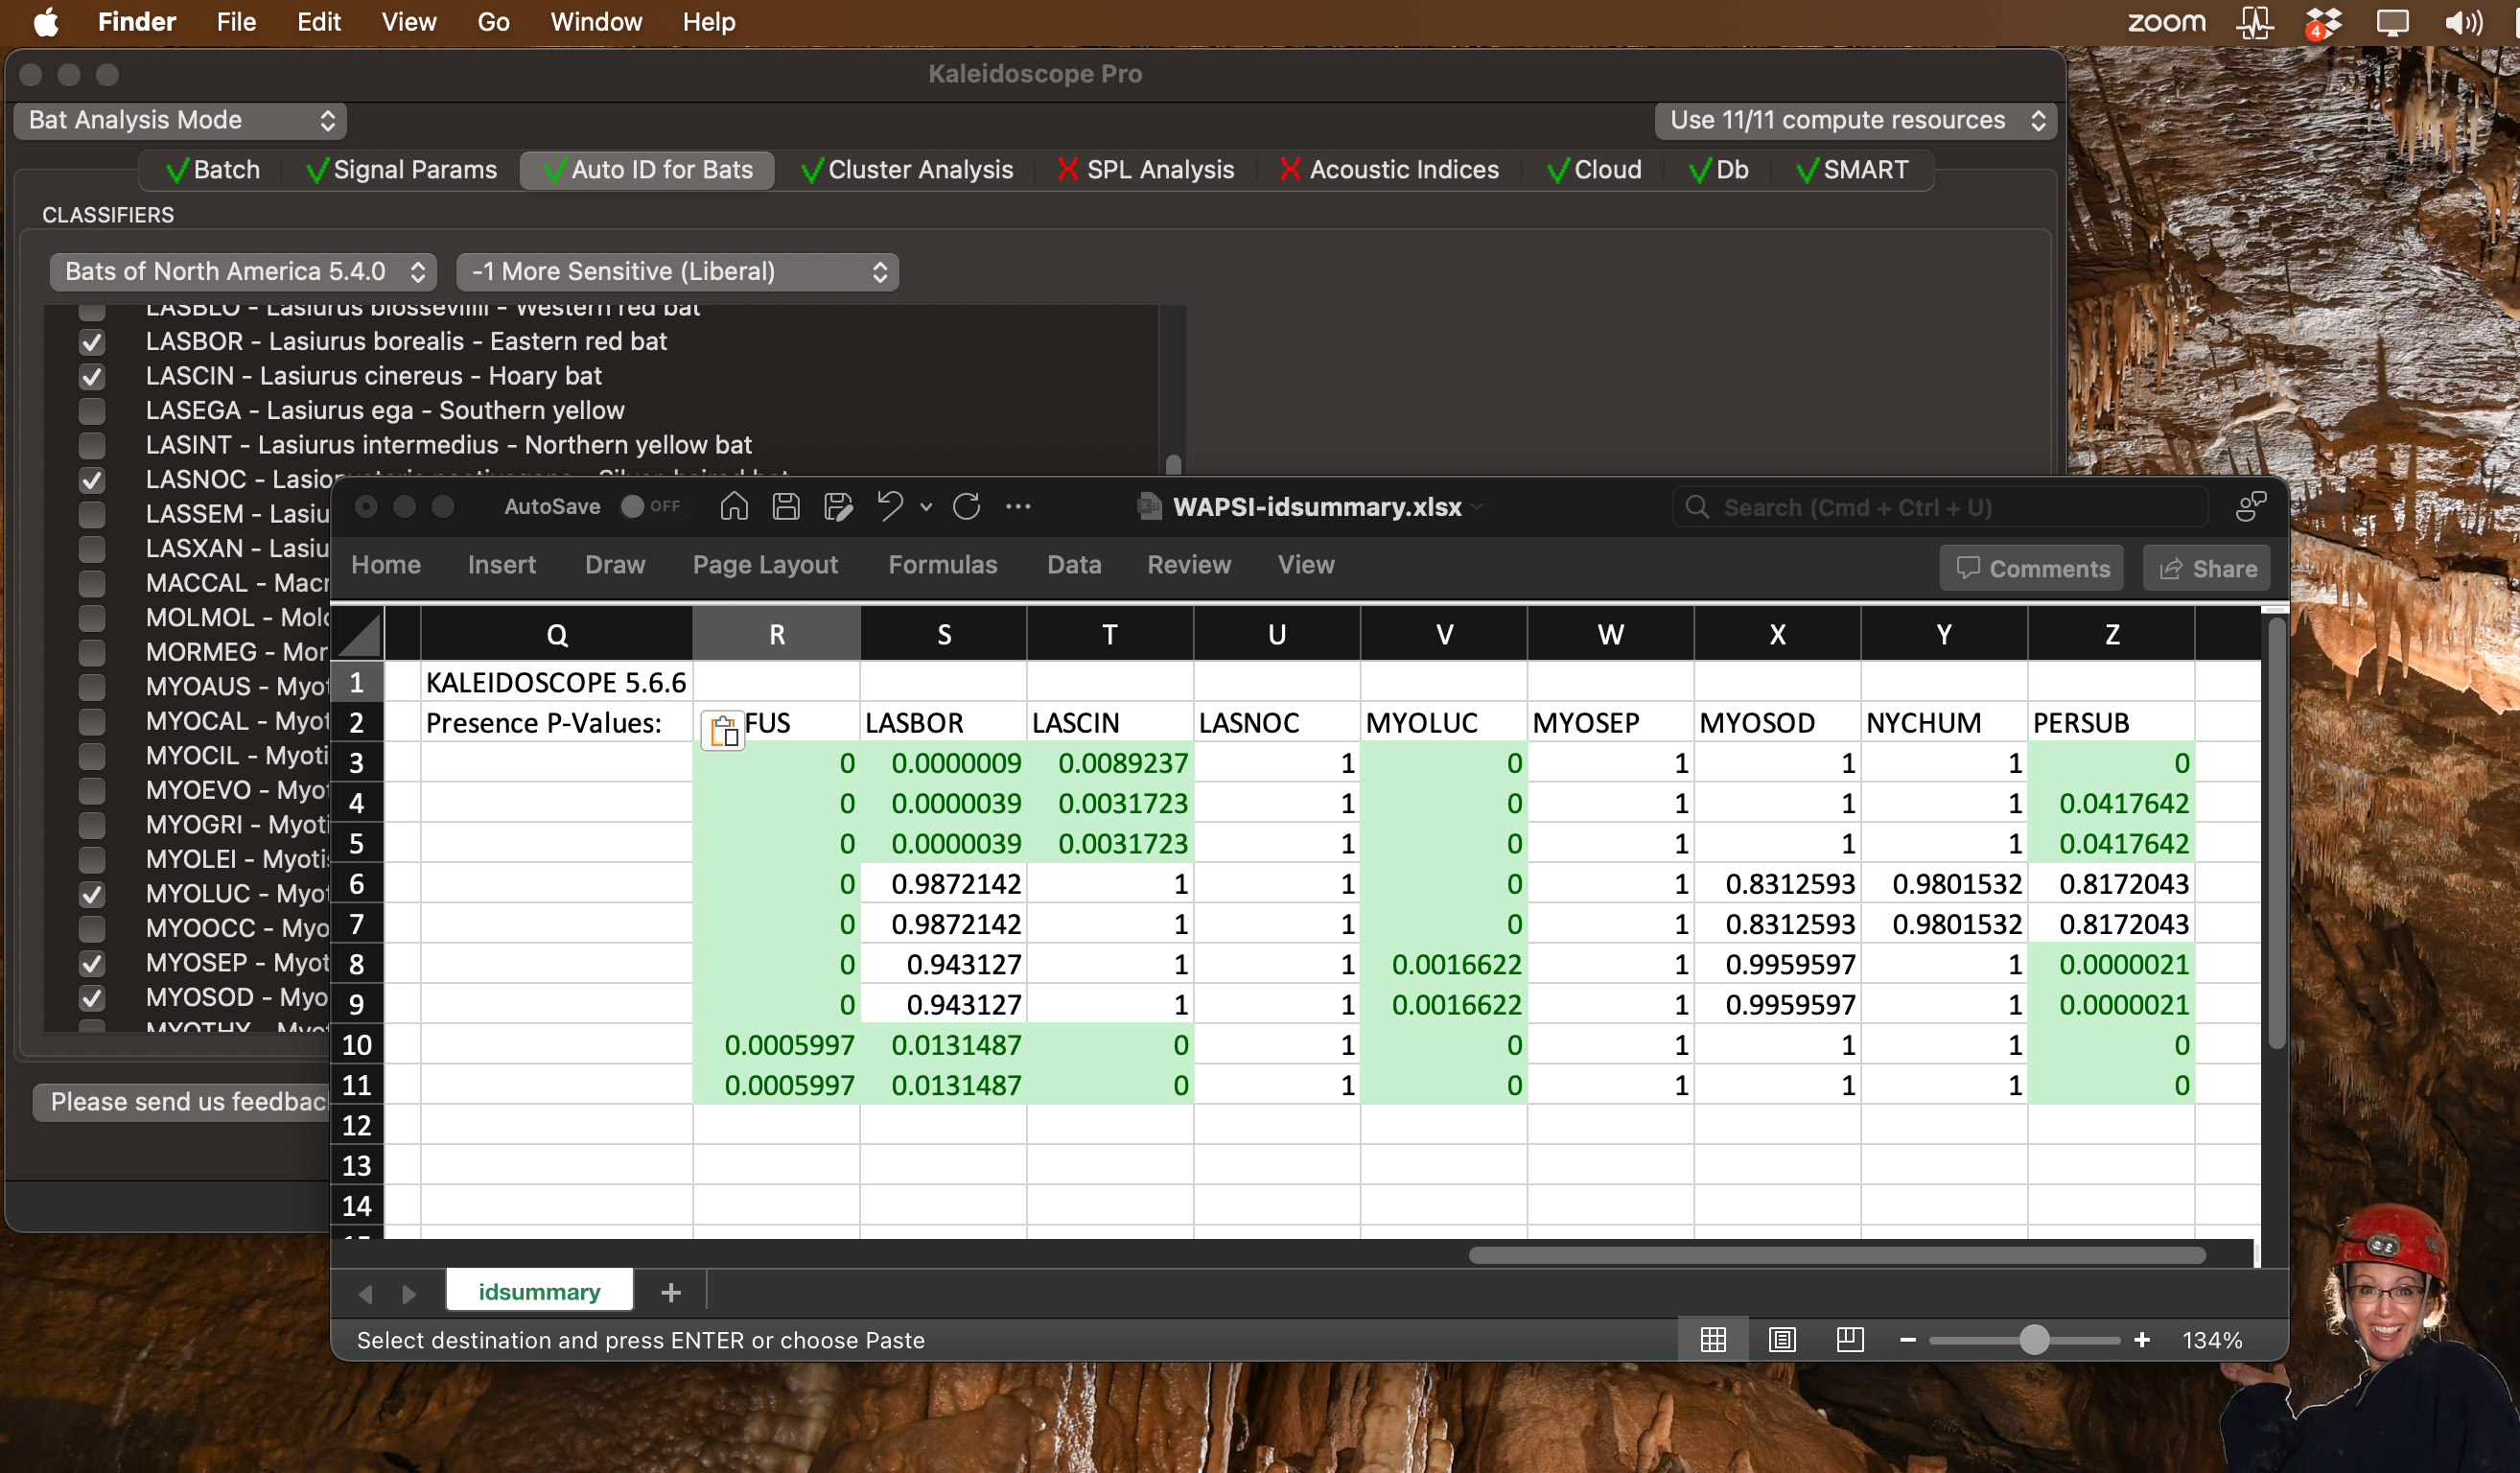
Task: Open the Dropbox menu bar icon
Action: coord(2323,22)
